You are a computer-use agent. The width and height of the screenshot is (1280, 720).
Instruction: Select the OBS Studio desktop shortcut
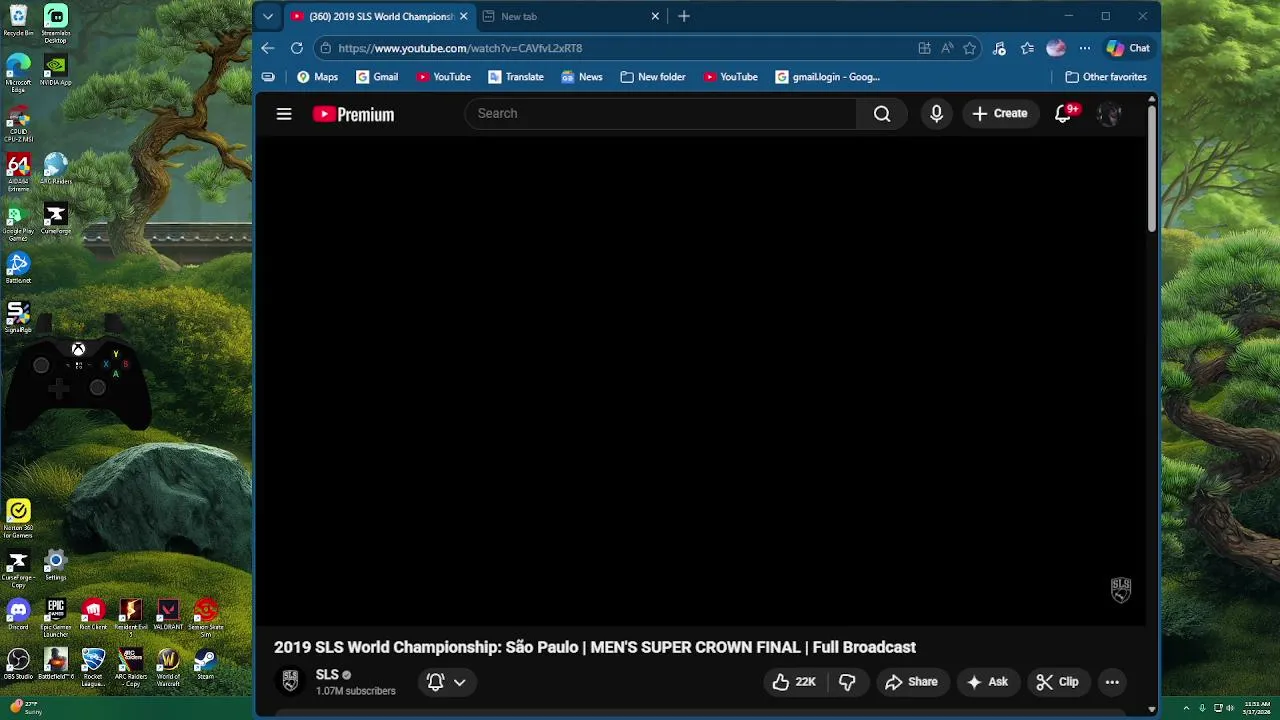pyautogui.click(x=18, y=664)
